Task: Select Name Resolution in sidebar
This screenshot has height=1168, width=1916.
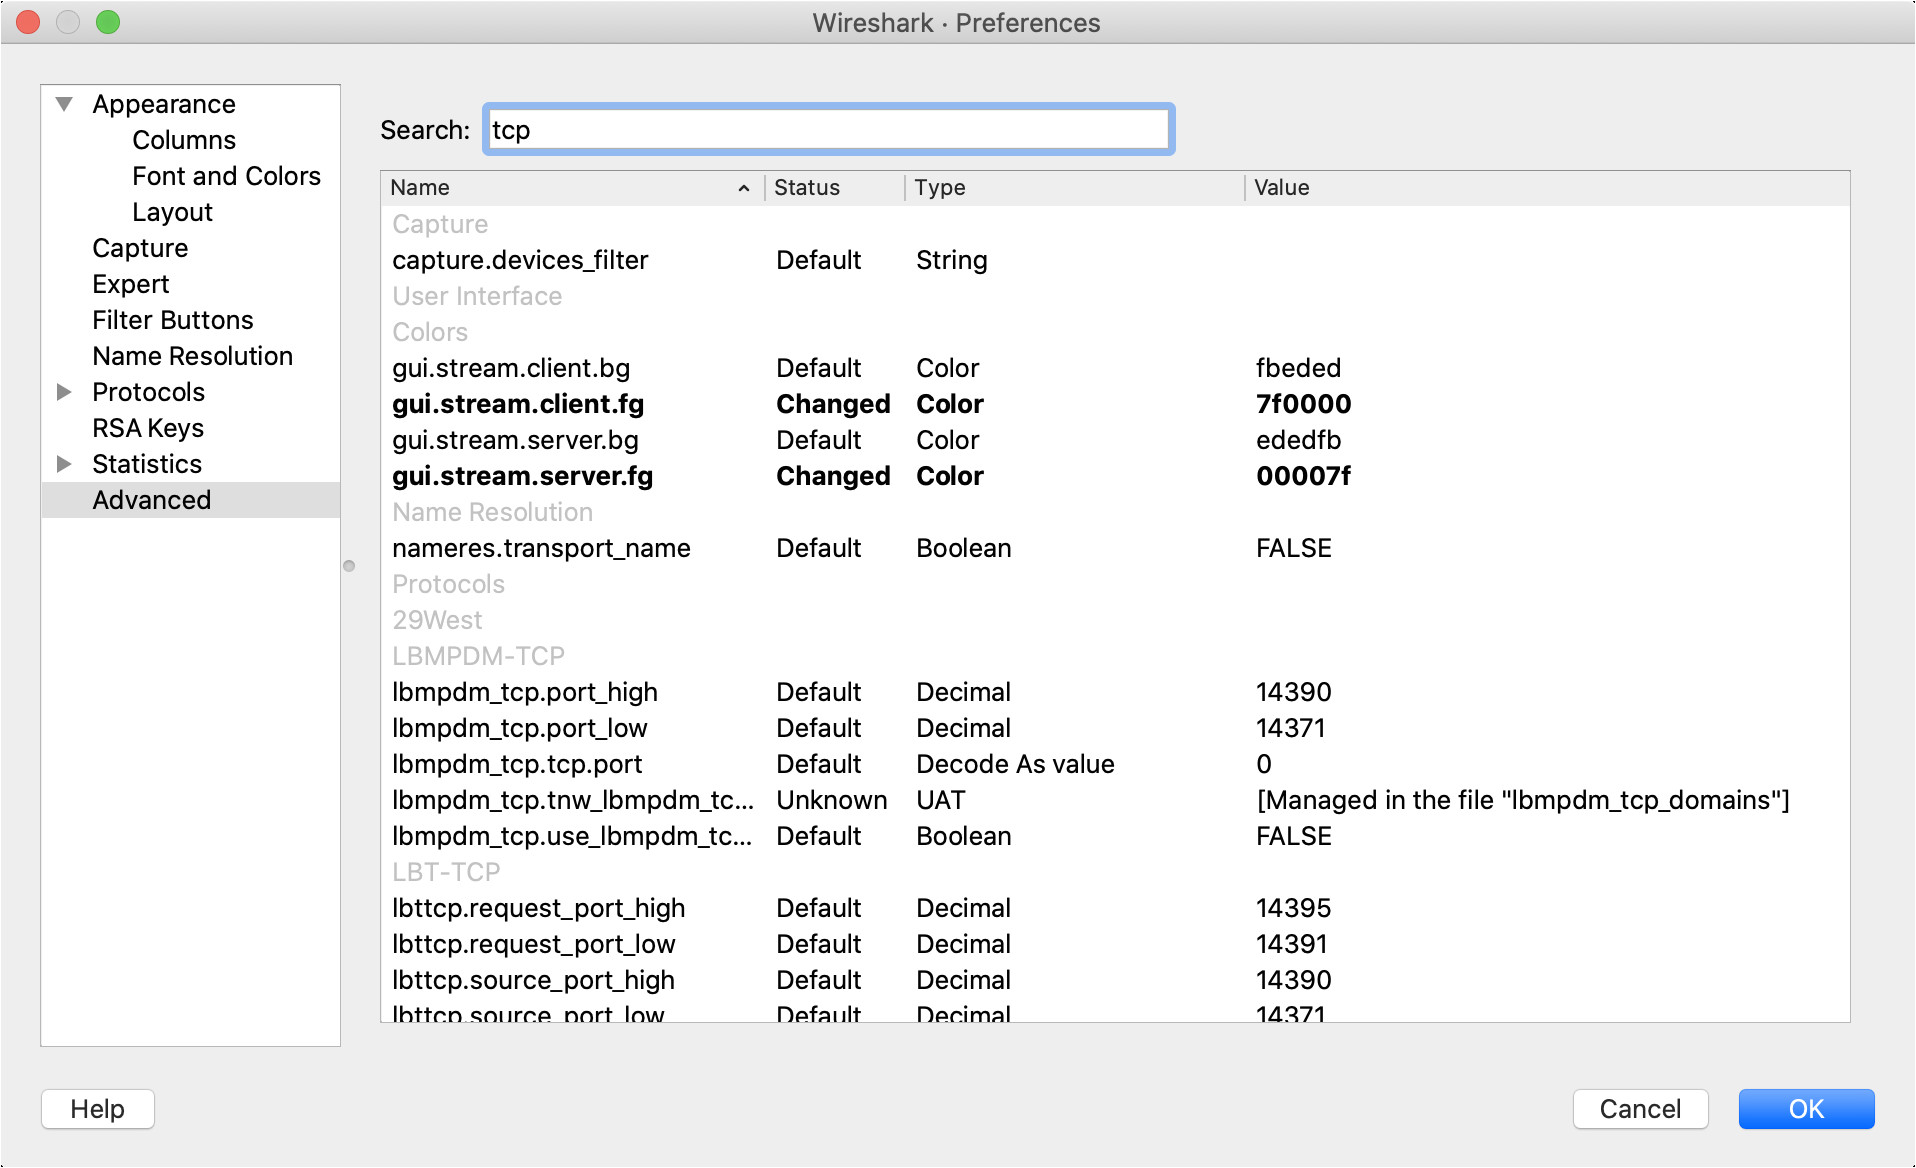Action: pos(192,356)
